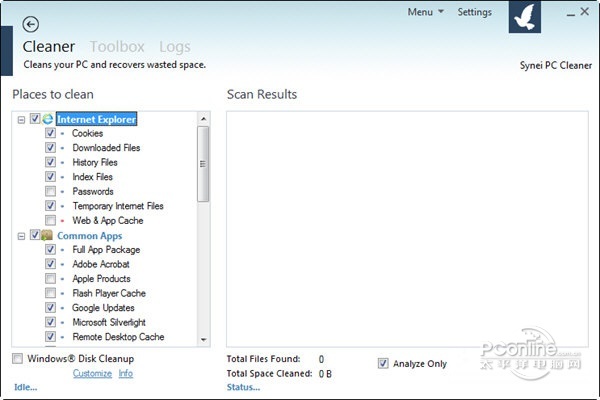Select the Internet Explorer tree item

pyautogui.click(x=96, y=119)
